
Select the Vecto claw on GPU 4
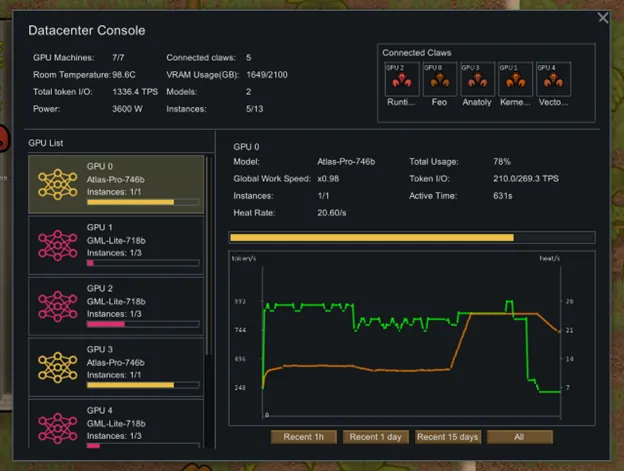click(553, 79)
